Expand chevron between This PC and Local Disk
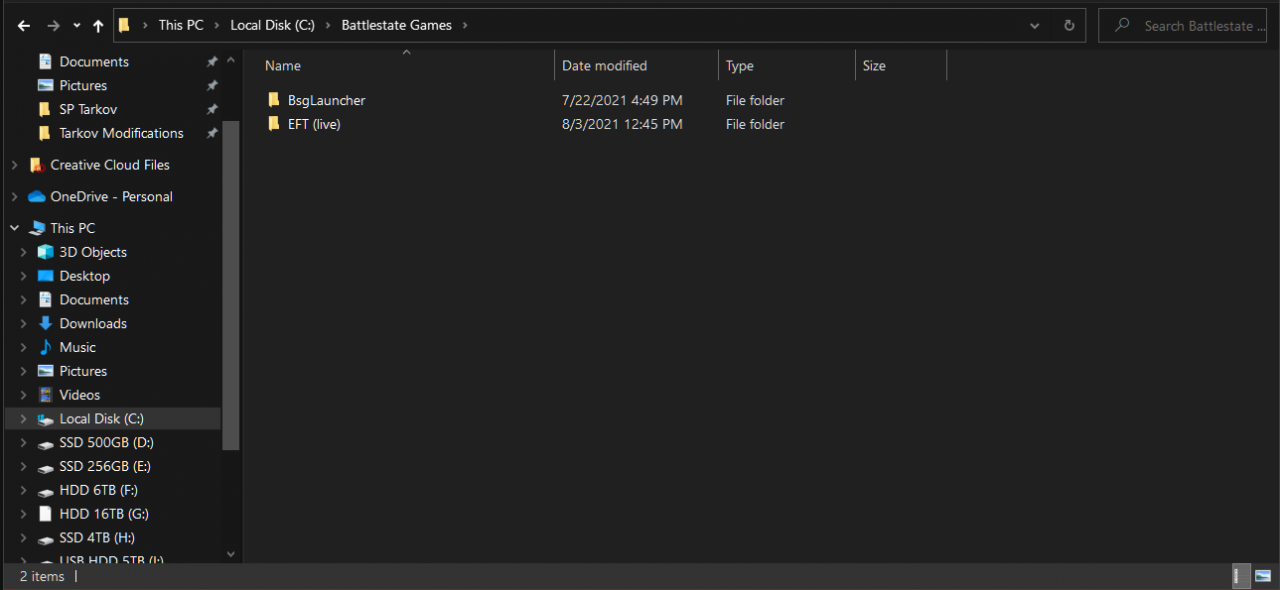The height and width of the screenshot is (590, 1280). (217, 25)
